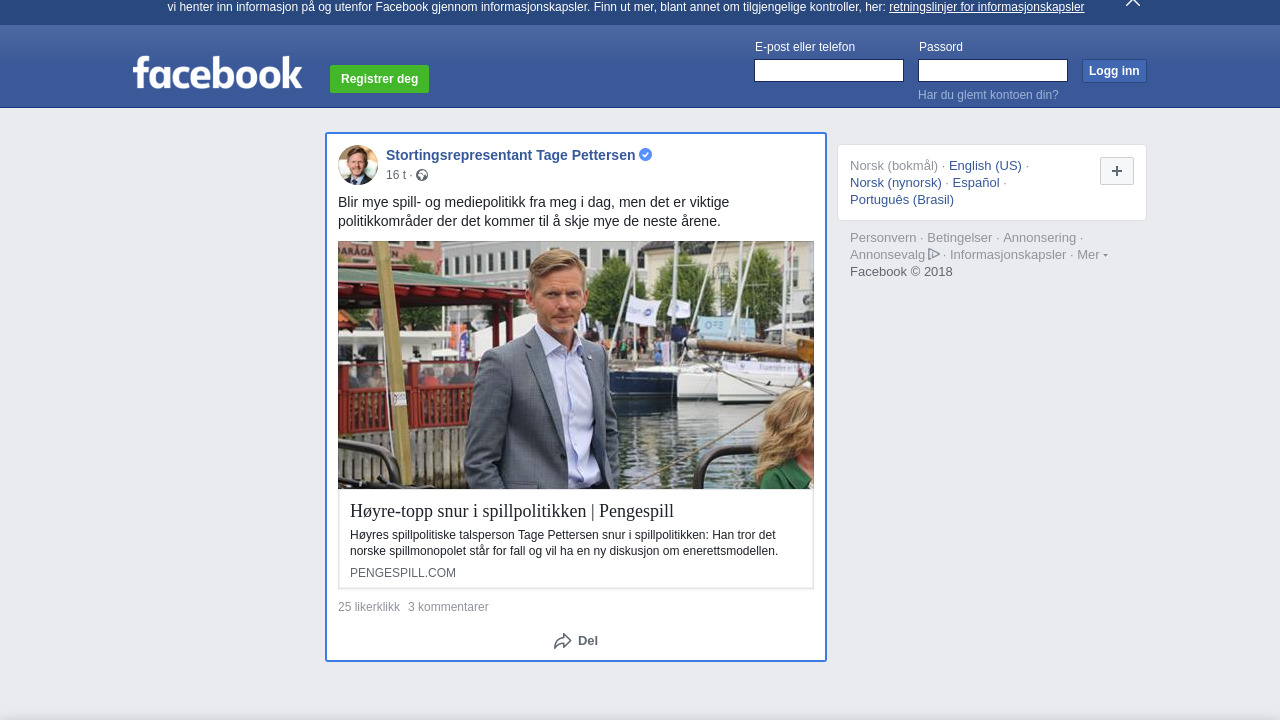Click the Registrer deg button
Screen dimensions: 1280x720
coord(379,79)
